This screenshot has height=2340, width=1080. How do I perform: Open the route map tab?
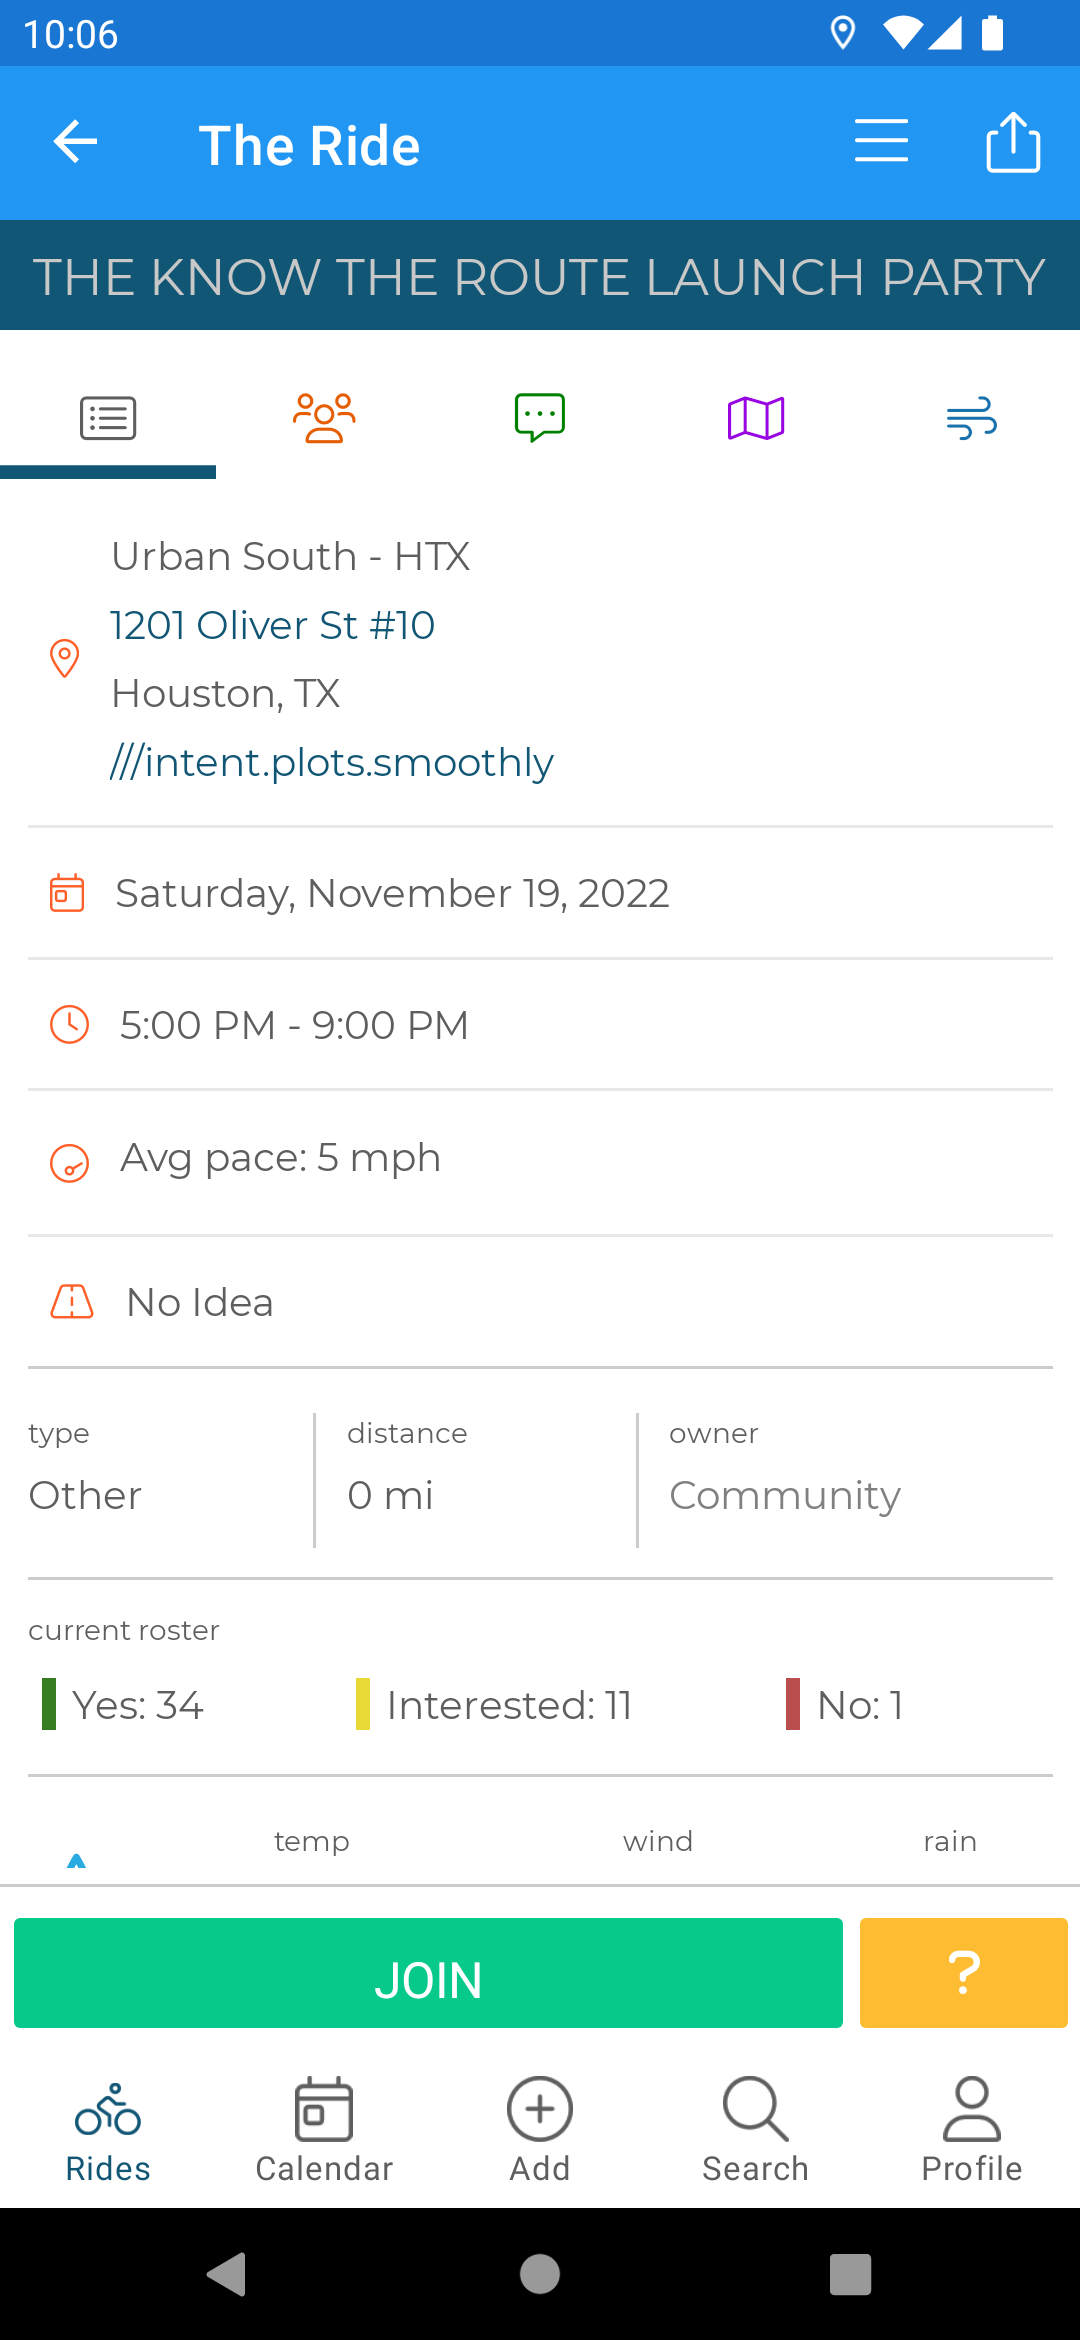(756, 418)
